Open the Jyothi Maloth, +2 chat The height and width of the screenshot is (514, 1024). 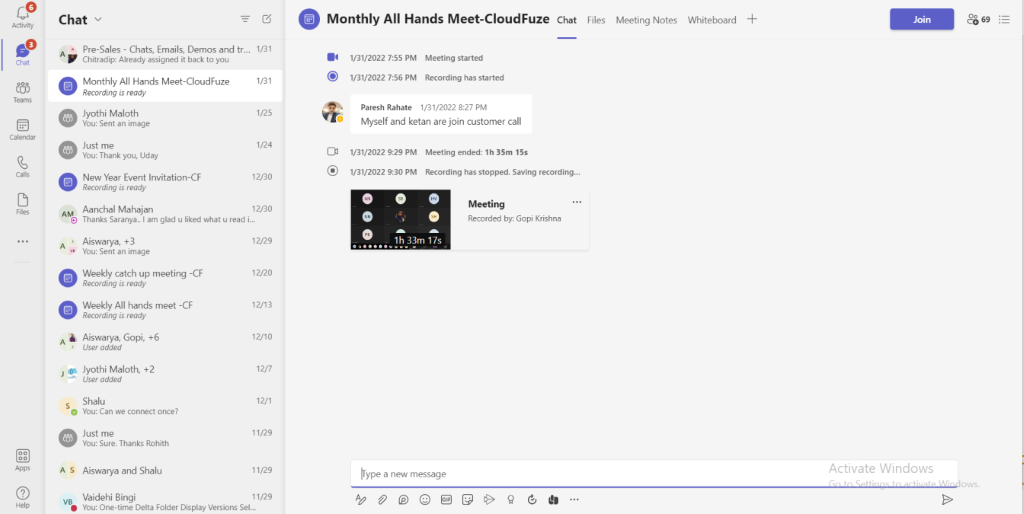pyautogui.click(x=165, y=374)
